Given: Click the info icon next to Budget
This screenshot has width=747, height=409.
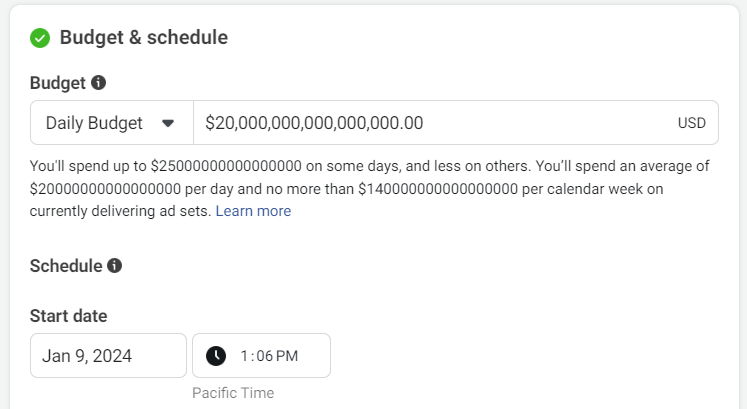Looking at the screenshot, I should point(99,82).
